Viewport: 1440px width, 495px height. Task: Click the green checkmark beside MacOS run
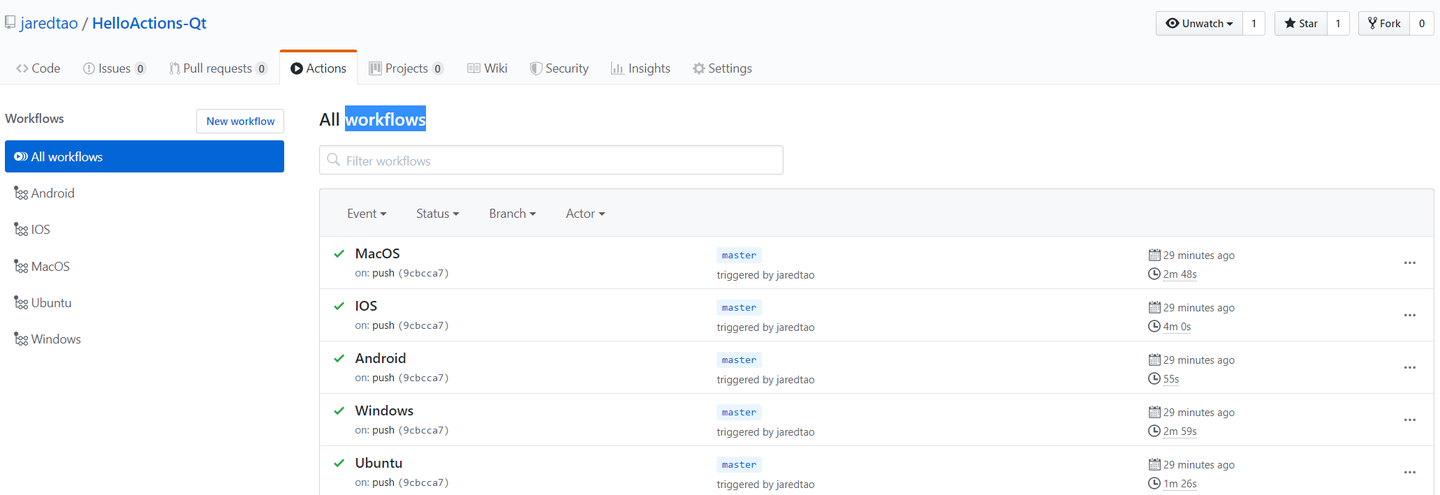tap(339, 254)
